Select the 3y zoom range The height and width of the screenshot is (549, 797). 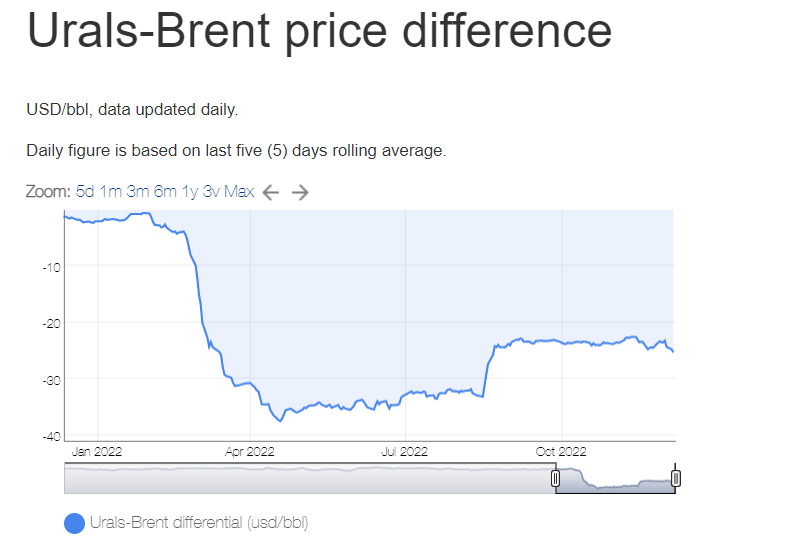click(x=211, y=192)
